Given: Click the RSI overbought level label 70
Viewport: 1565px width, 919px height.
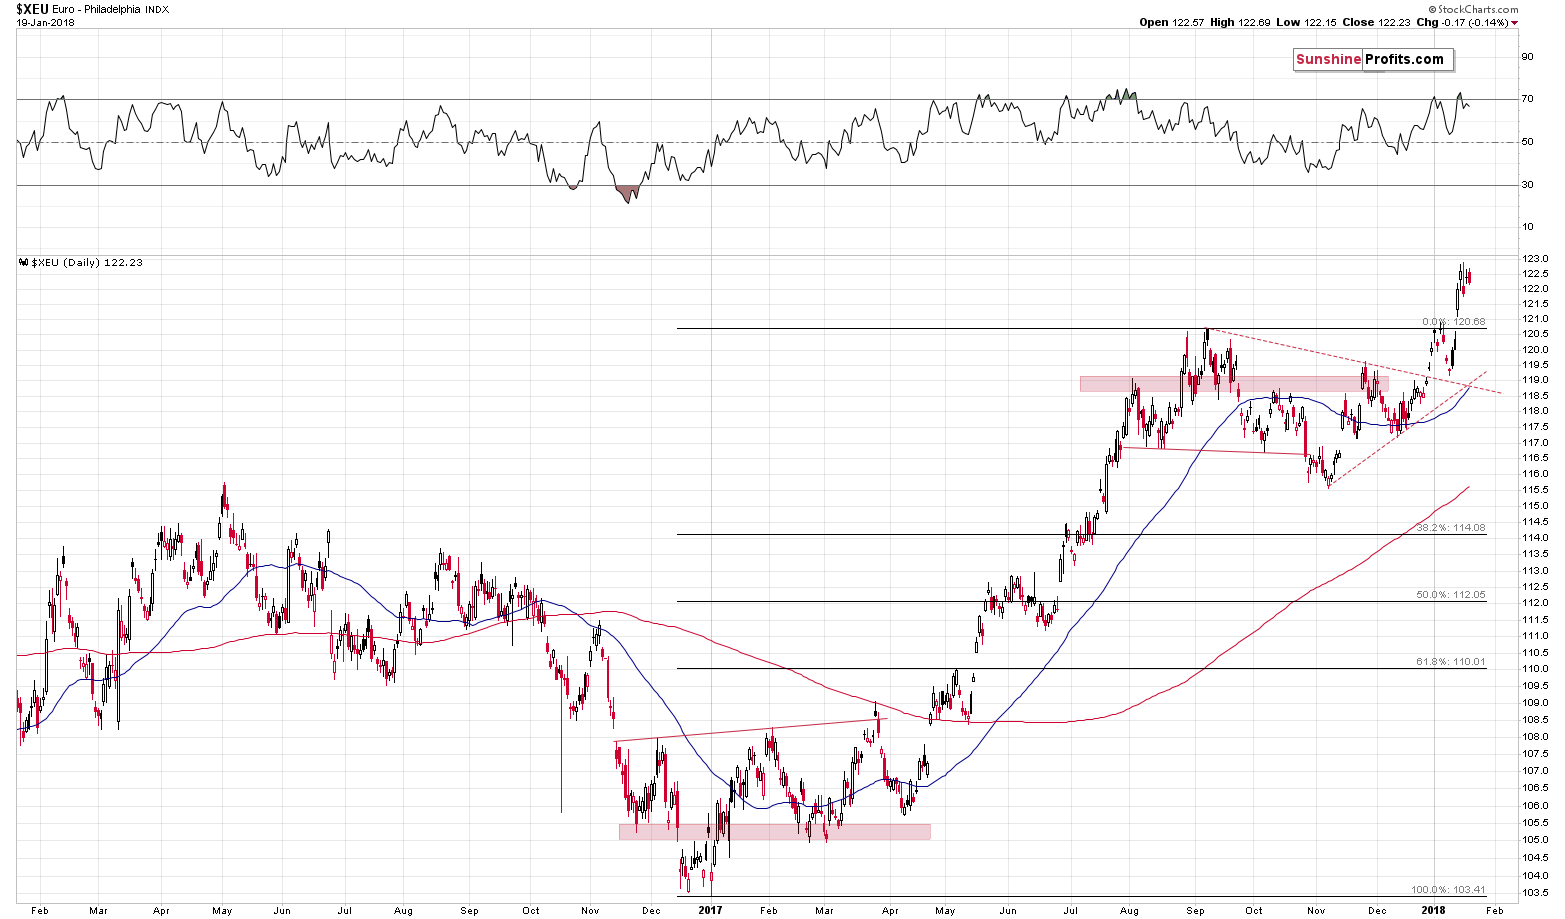Looking at the screenshot, I should point(1527,99).
